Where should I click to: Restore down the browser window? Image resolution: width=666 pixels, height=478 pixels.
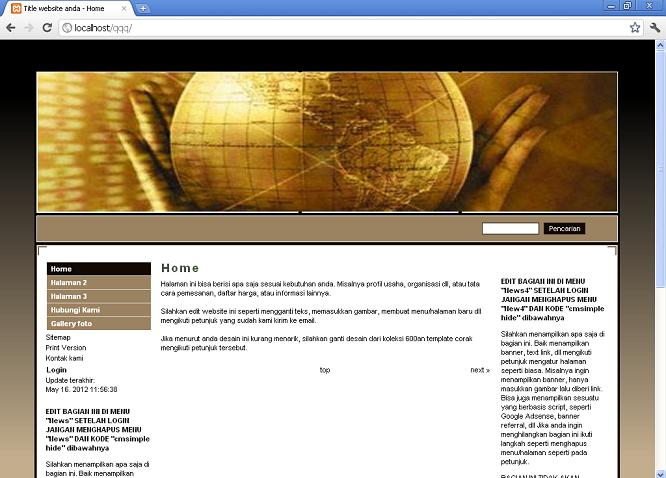[627, 6]
